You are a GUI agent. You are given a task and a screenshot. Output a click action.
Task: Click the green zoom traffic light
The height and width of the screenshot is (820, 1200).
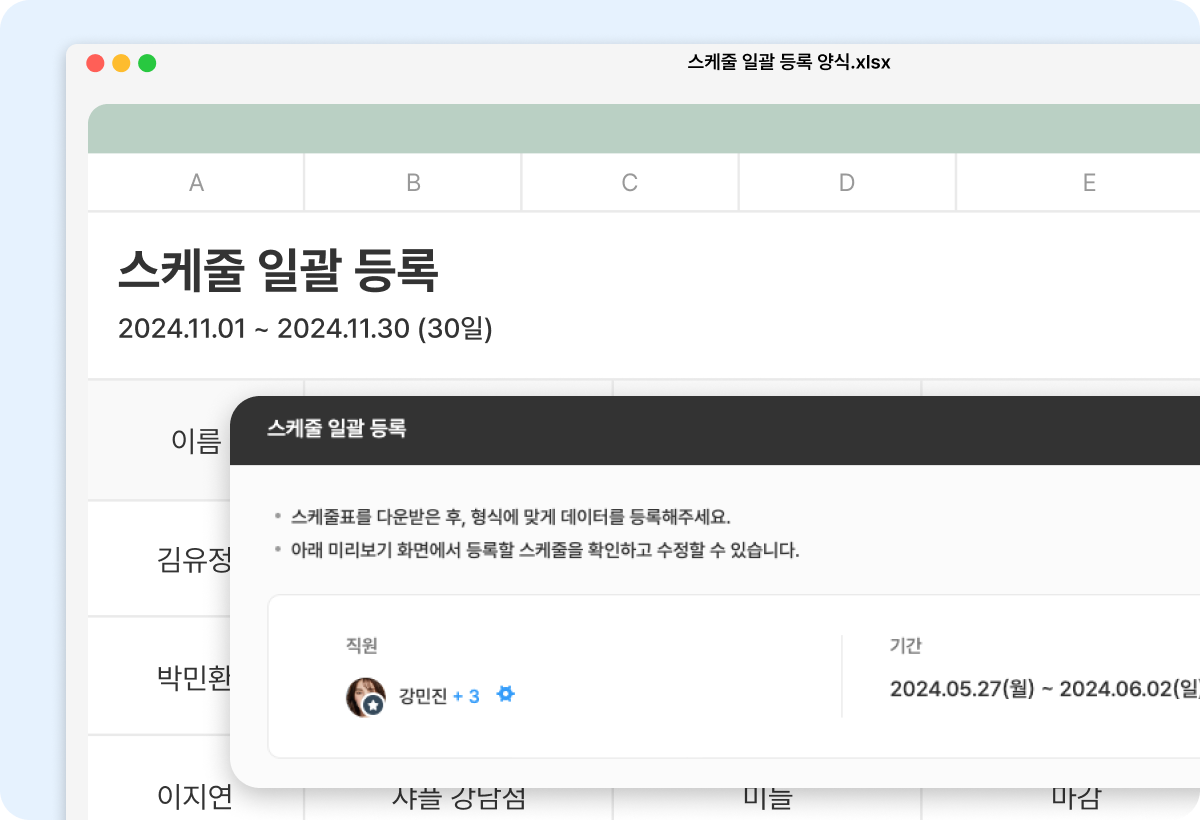tap(146, 62)
